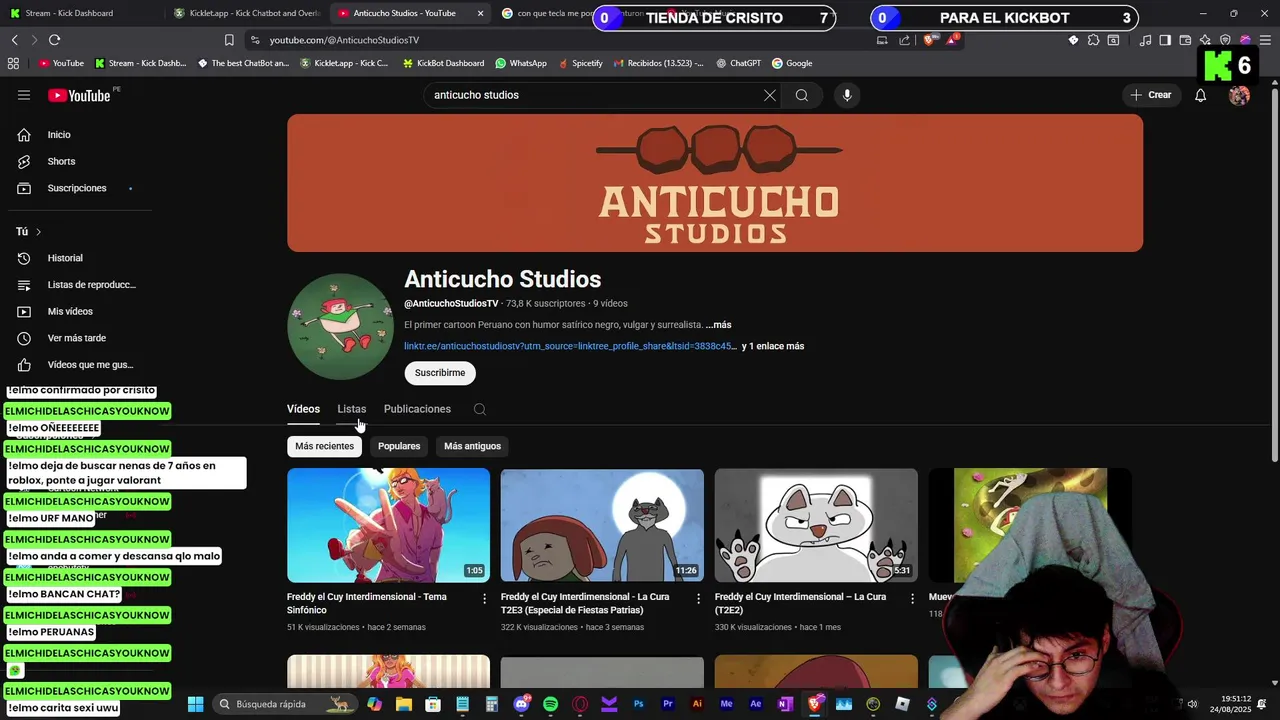The image size is (1280, 720).
Task: Open Freddy el Cuy Tema Sinfónico thumbnail
Action: pyautogui.click(x=388, y=525)
